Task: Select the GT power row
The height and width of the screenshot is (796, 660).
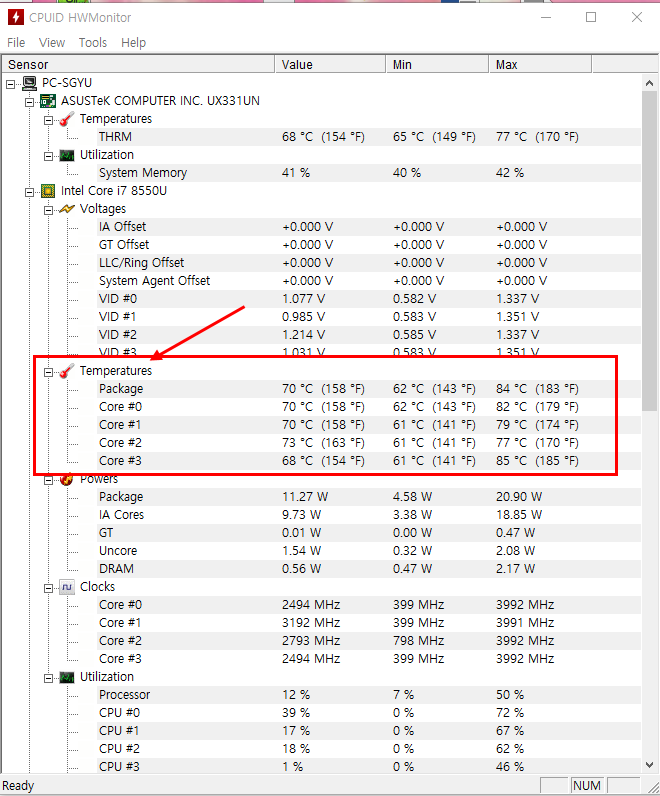Action: (x=369, y=533)
